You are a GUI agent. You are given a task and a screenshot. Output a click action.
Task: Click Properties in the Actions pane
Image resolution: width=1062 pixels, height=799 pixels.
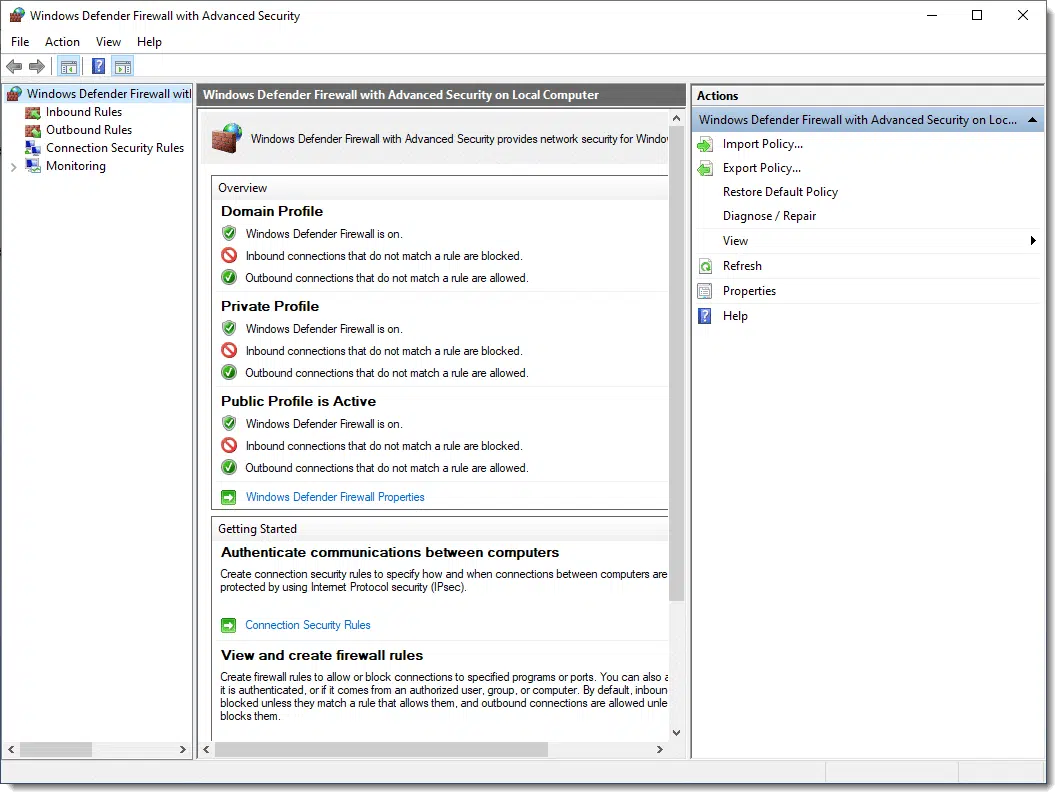pos(749,291)
